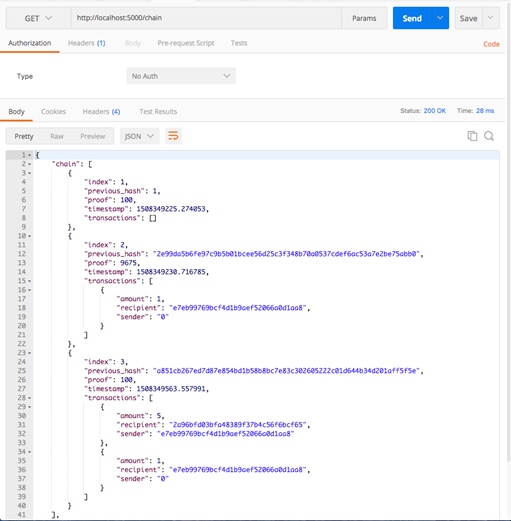The image size is (511, 521).
Task: Switch to the request Headers (1) tab
Action: tap(86, 43)
